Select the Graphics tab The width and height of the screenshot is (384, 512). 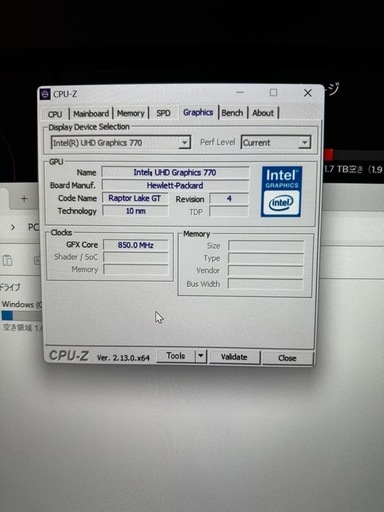198,112
